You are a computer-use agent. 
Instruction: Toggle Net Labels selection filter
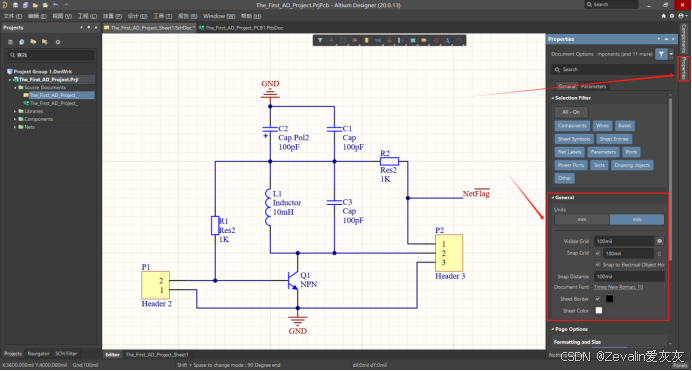[x=569, y=152]
